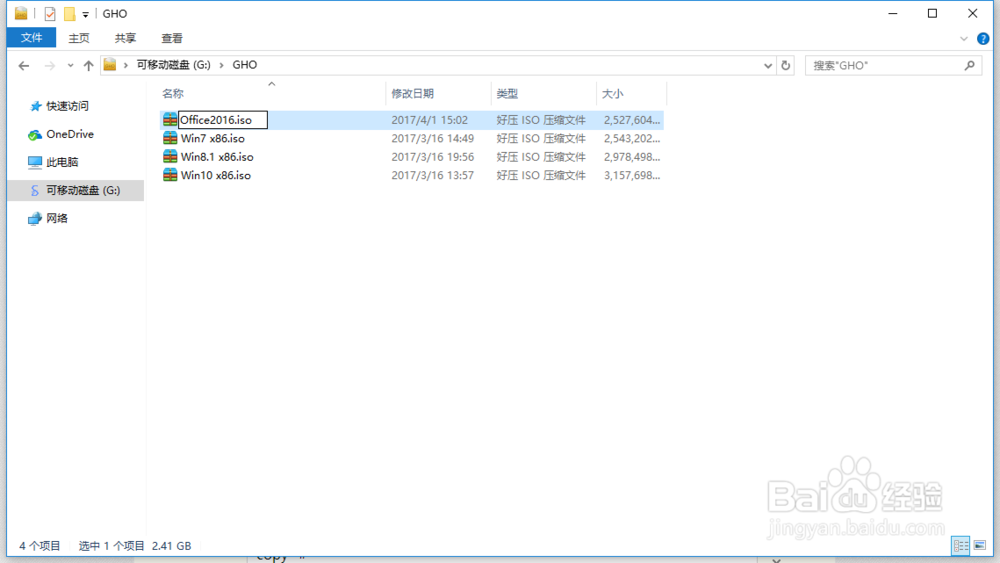Click the Win7 x86.iso archive icon

(170, 138)
